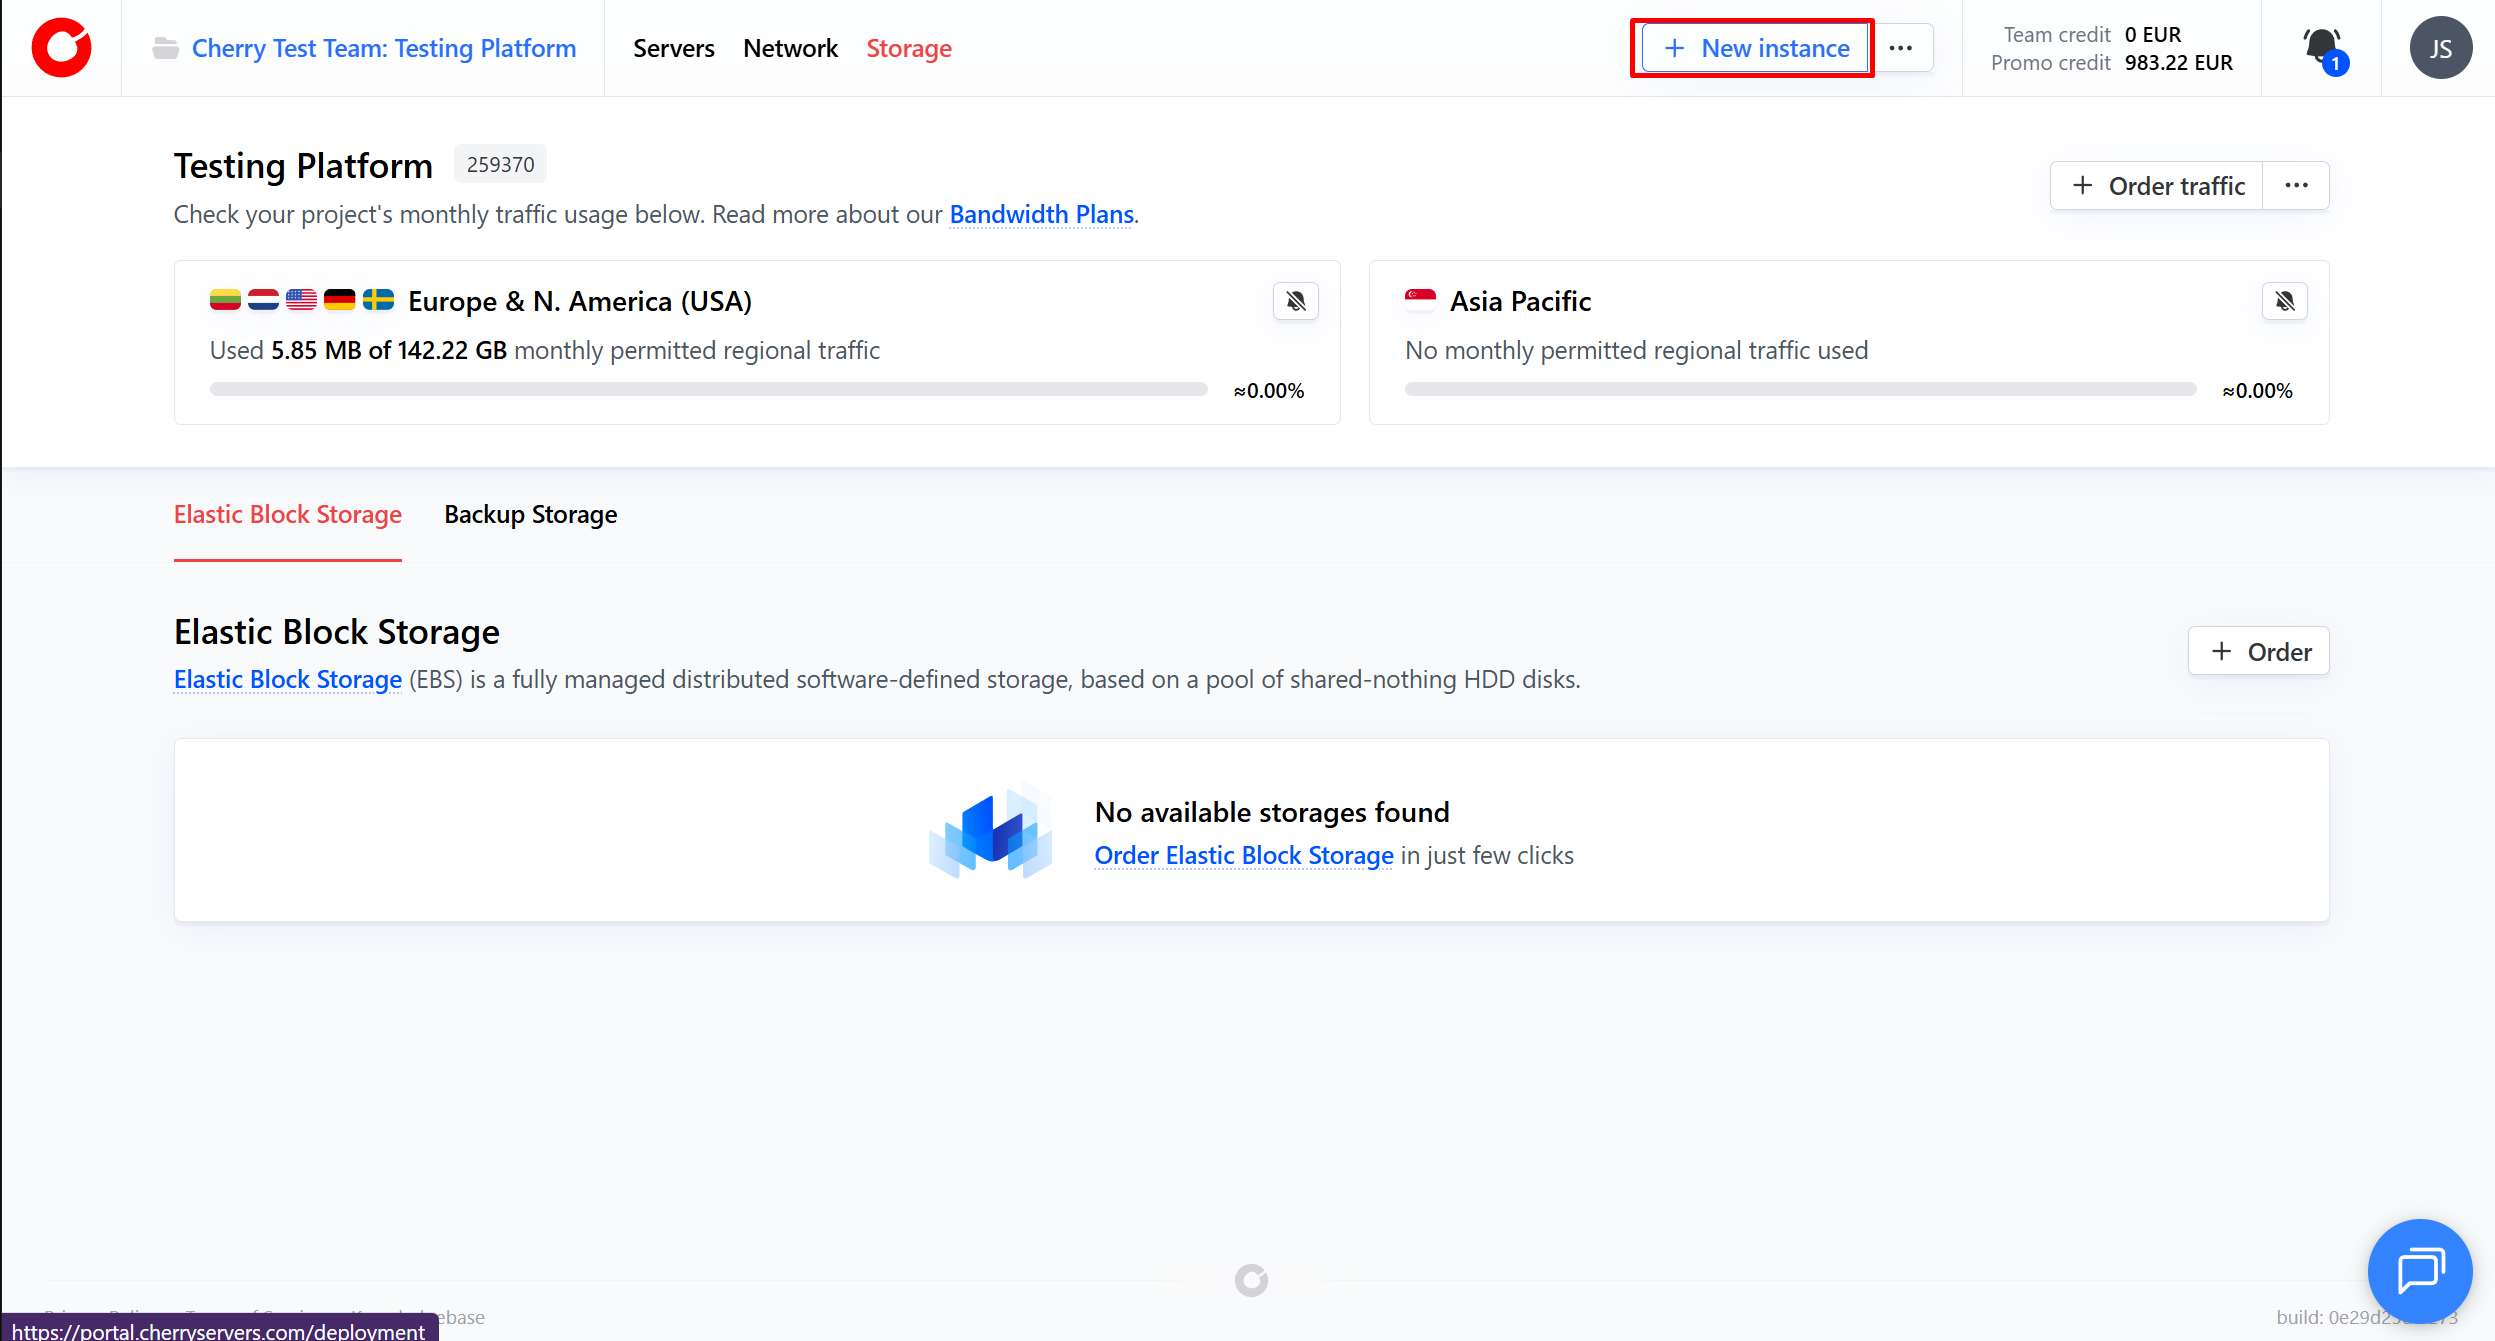The height and width of the screenshot is (1341, 2495).
Task: Click the Singapore flag in Asia Pacific
Action: 1419,300
